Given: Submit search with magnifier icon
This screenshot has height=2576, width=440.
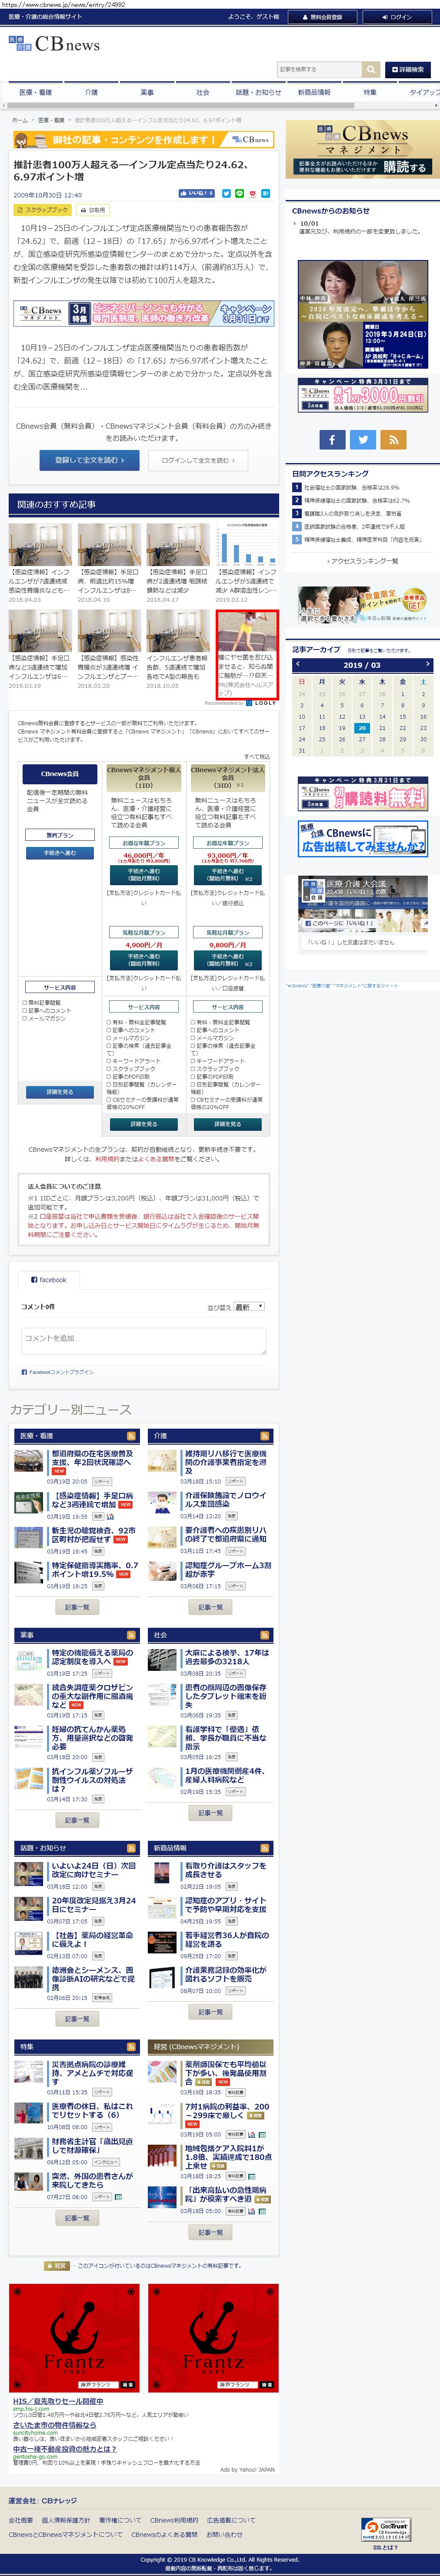Looking at the screenshot, I should 371,69.
